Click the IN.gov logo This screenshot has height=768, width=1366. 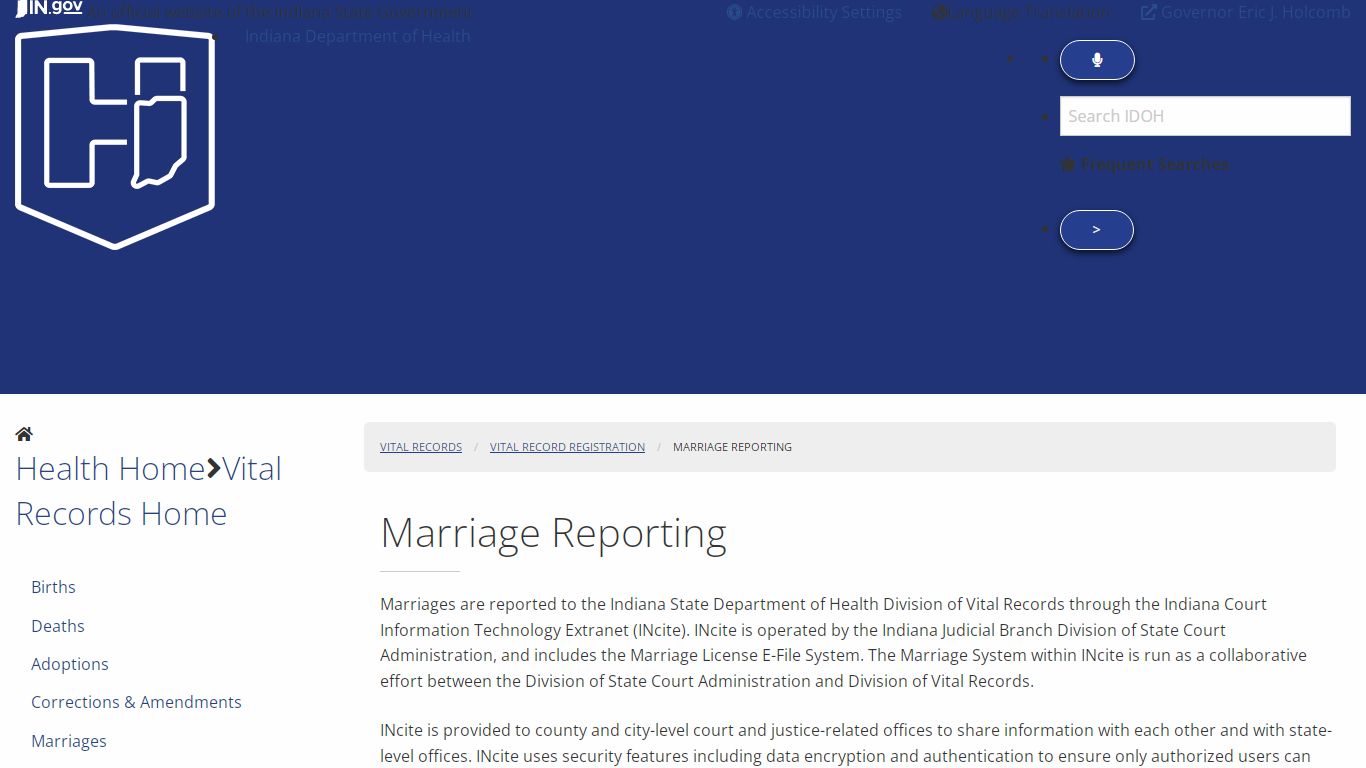(x=49, y=8)
